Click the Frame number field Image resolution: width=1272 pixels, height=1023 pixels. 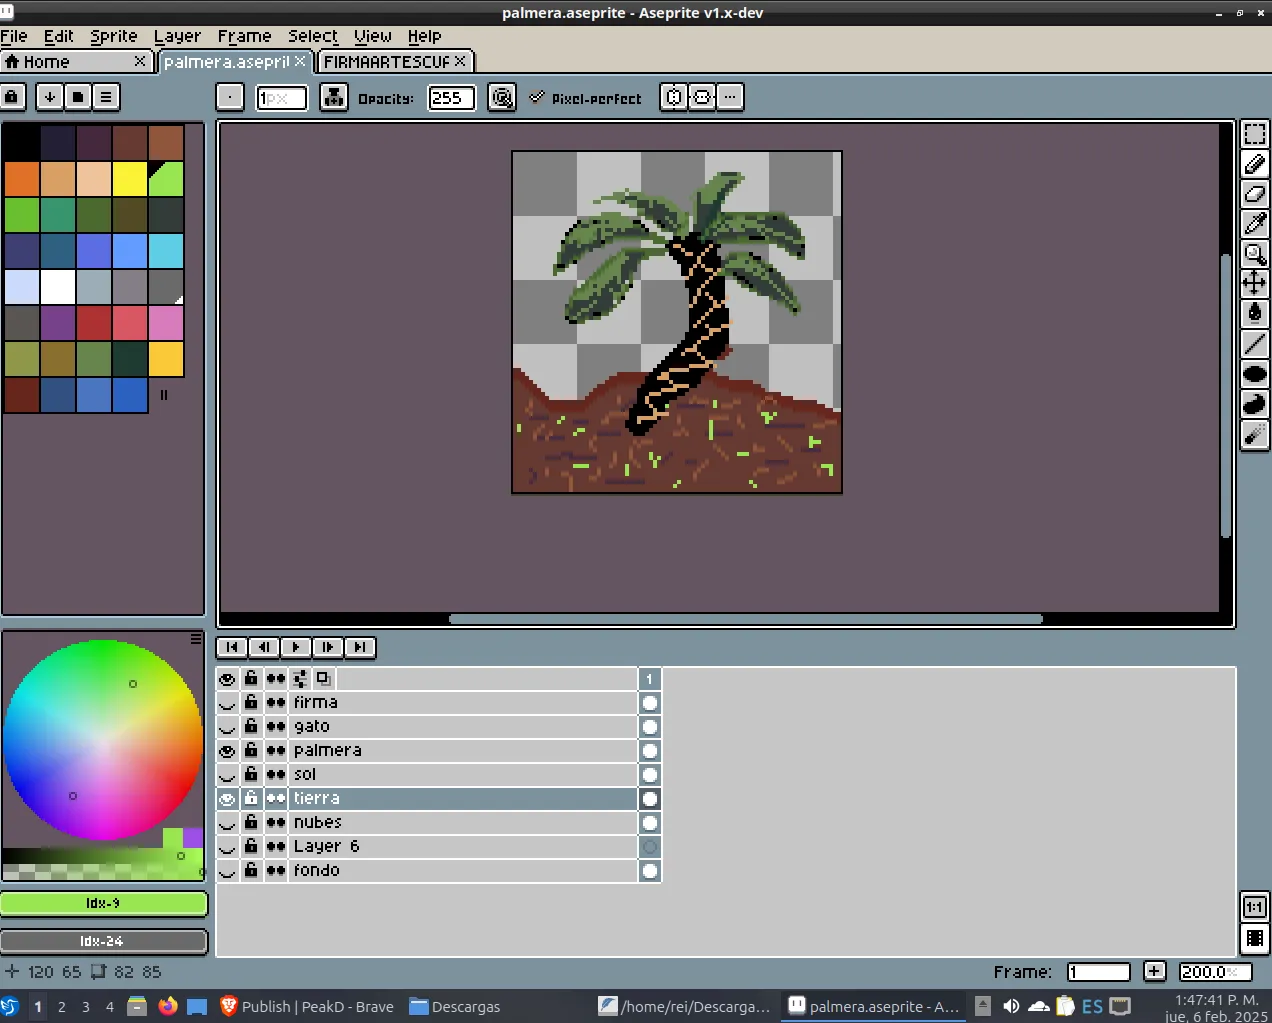point(1098,972)
